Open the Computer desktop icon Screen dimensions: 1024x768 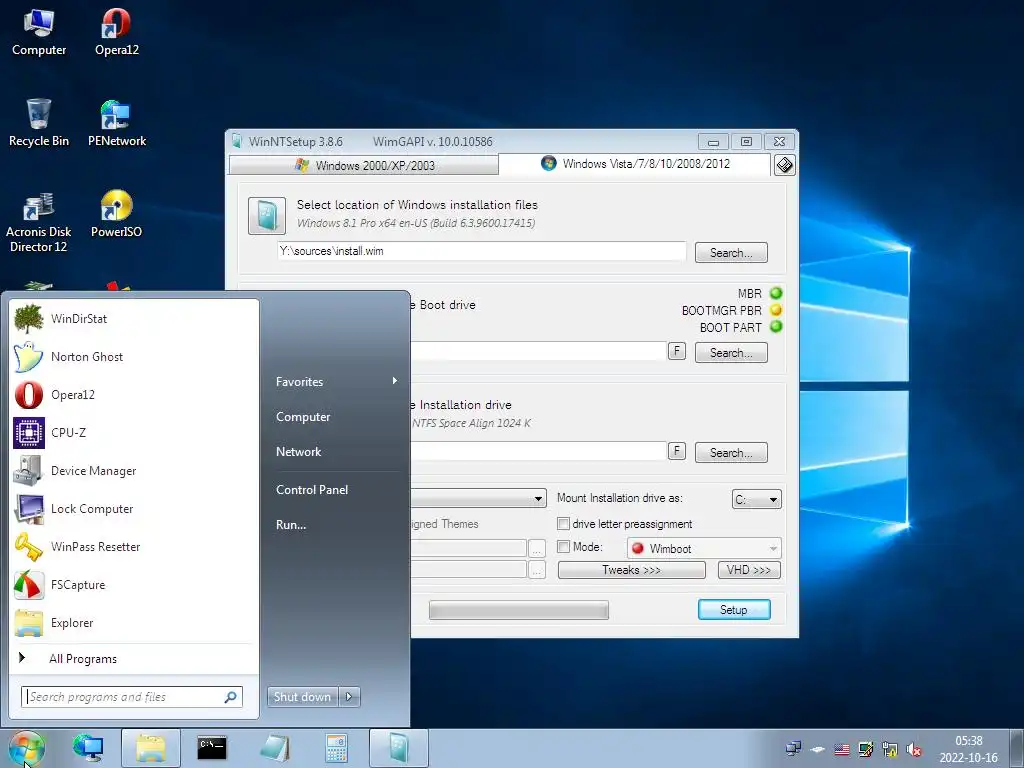(x=39, y=33)
